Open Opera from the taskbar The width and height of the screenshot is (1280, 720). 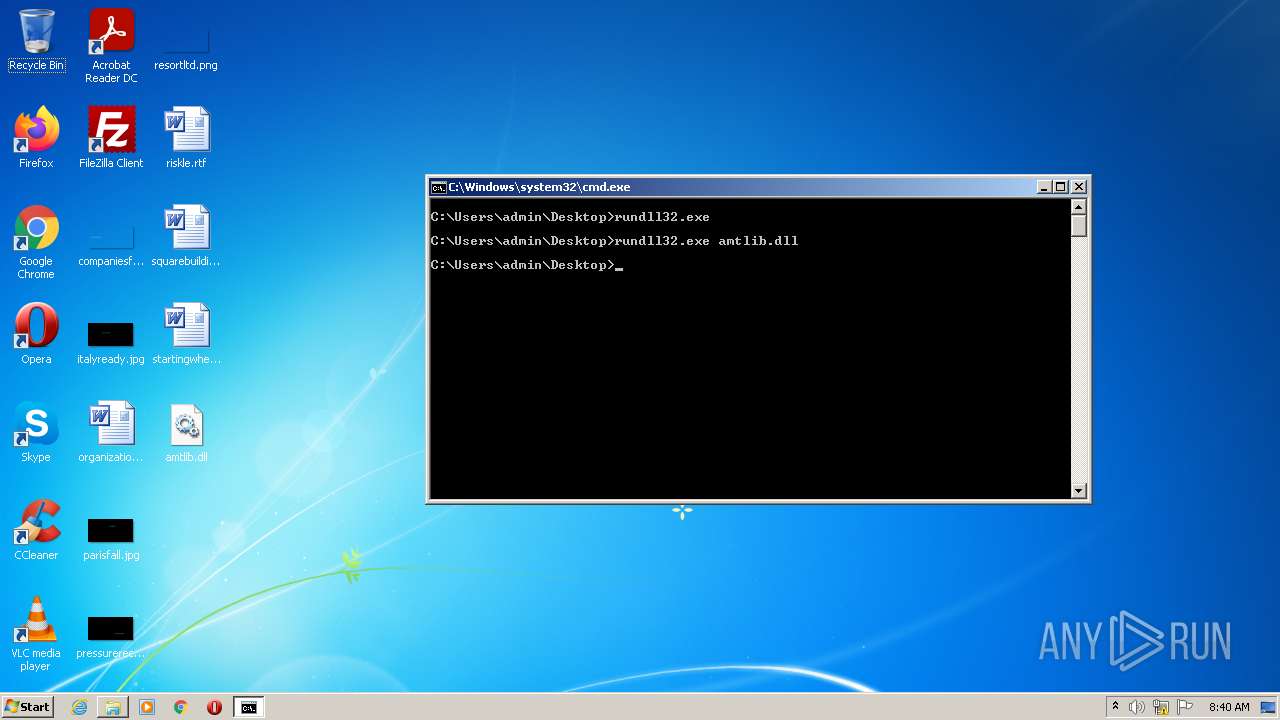click(214, 707)
